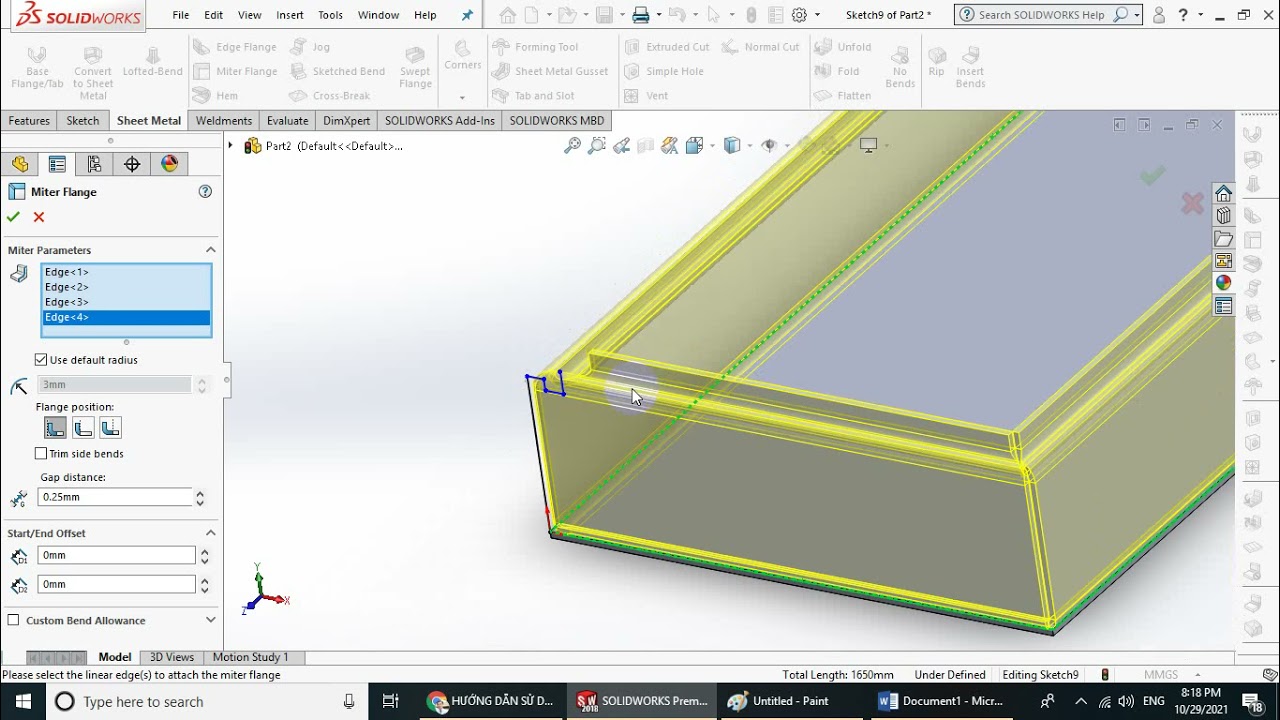Screen dimensions: 1280x720
Task: Open the Insert menu
Action: coord(290,15)
